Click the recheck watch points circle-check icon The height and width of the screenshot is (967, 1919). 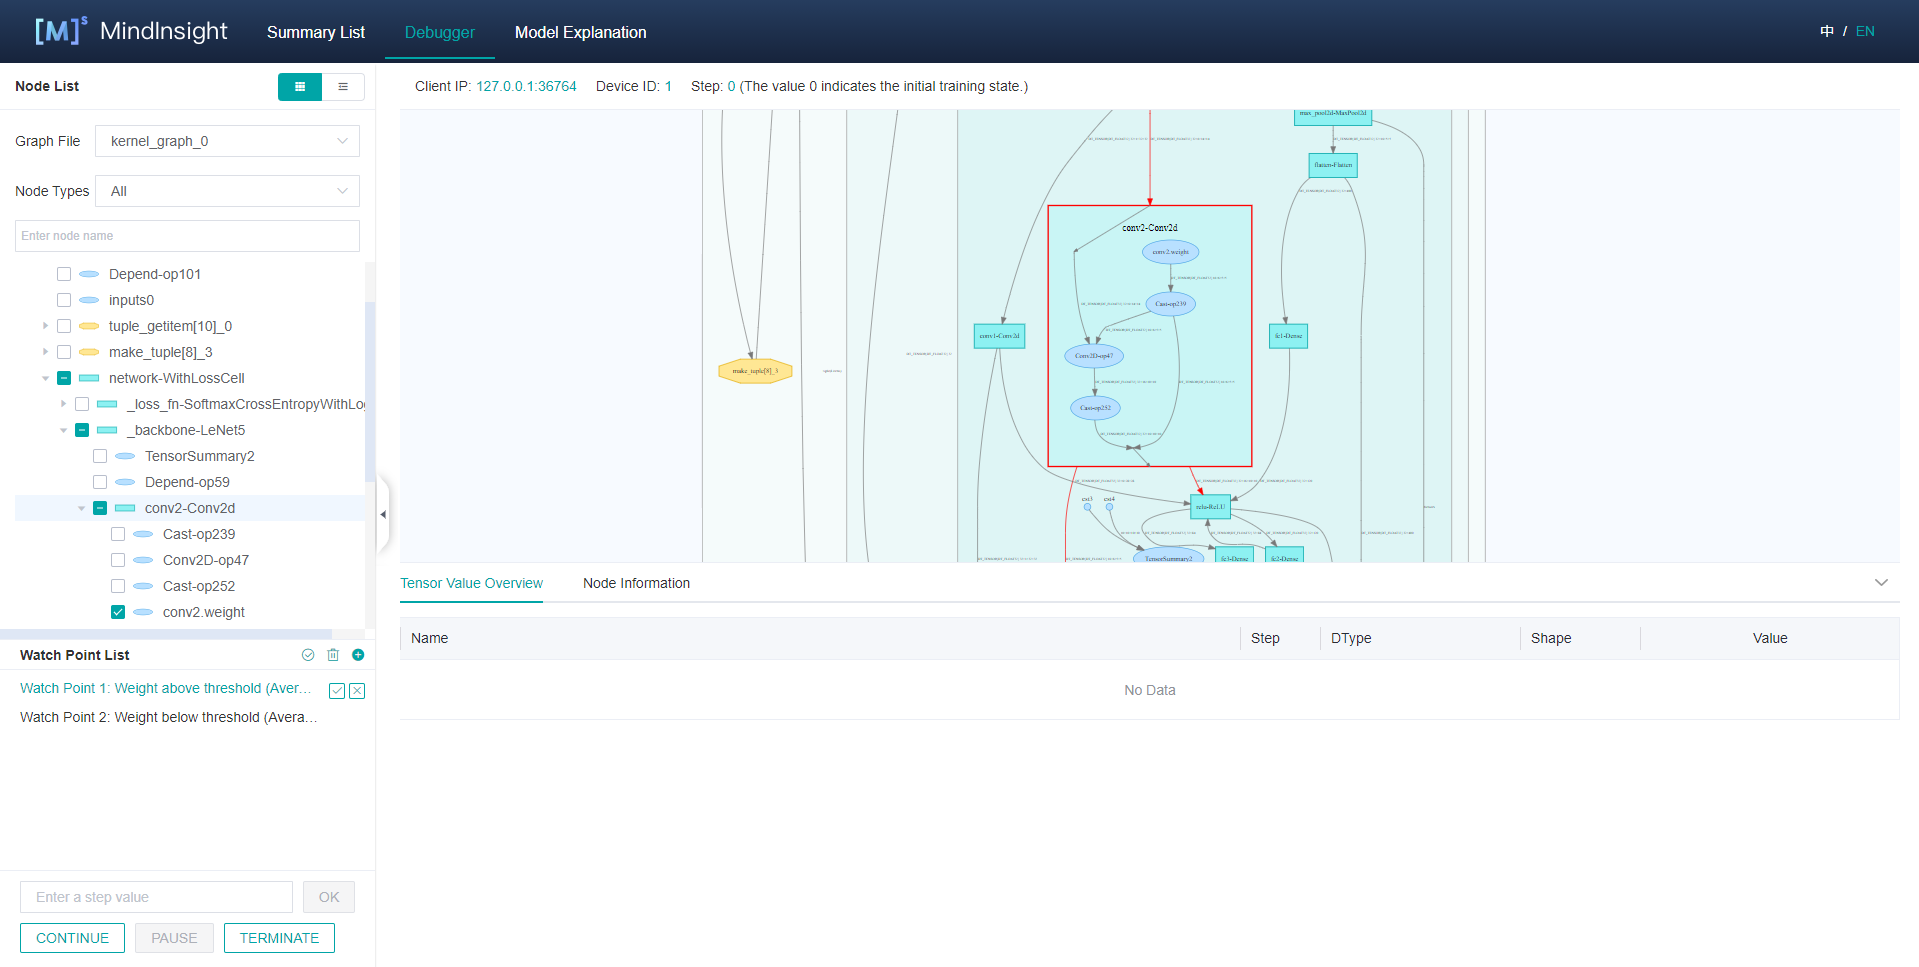tap(308, 655)
